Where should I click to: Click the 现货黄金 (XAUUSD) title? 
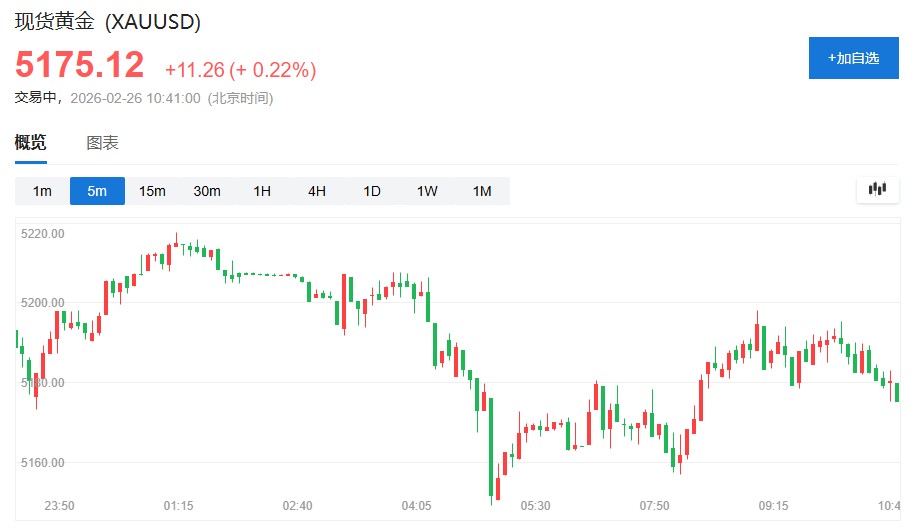(x=107, y=21)
